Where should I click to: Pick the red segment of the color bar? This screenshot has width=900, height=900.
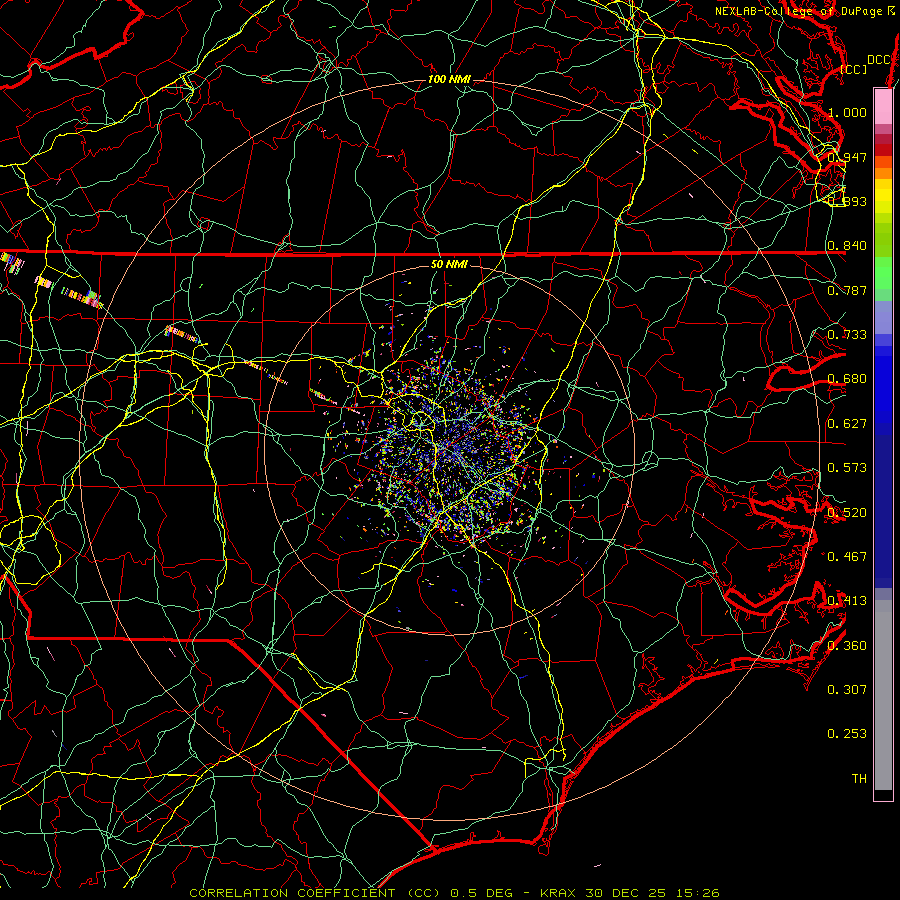tap(883, 150)
